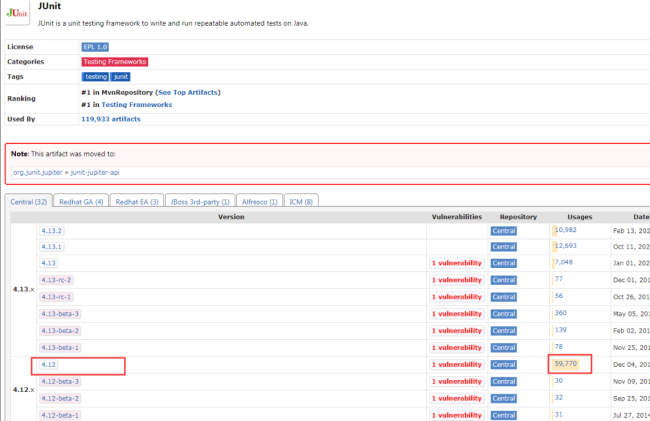Viewport: 650px width, 421px height.
Task: Open version 4.13-rc-2
Action: point(56,280)
